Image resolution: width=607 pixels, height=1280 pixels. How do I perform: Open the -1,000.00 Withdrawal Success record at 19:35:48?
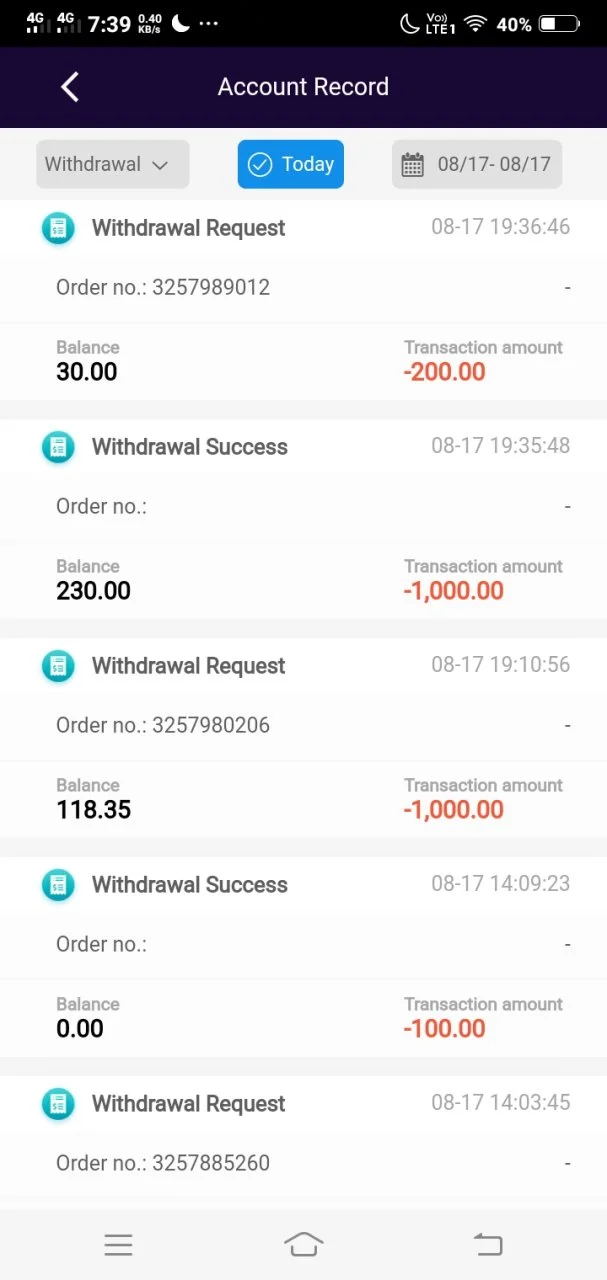tap(303, 520)
